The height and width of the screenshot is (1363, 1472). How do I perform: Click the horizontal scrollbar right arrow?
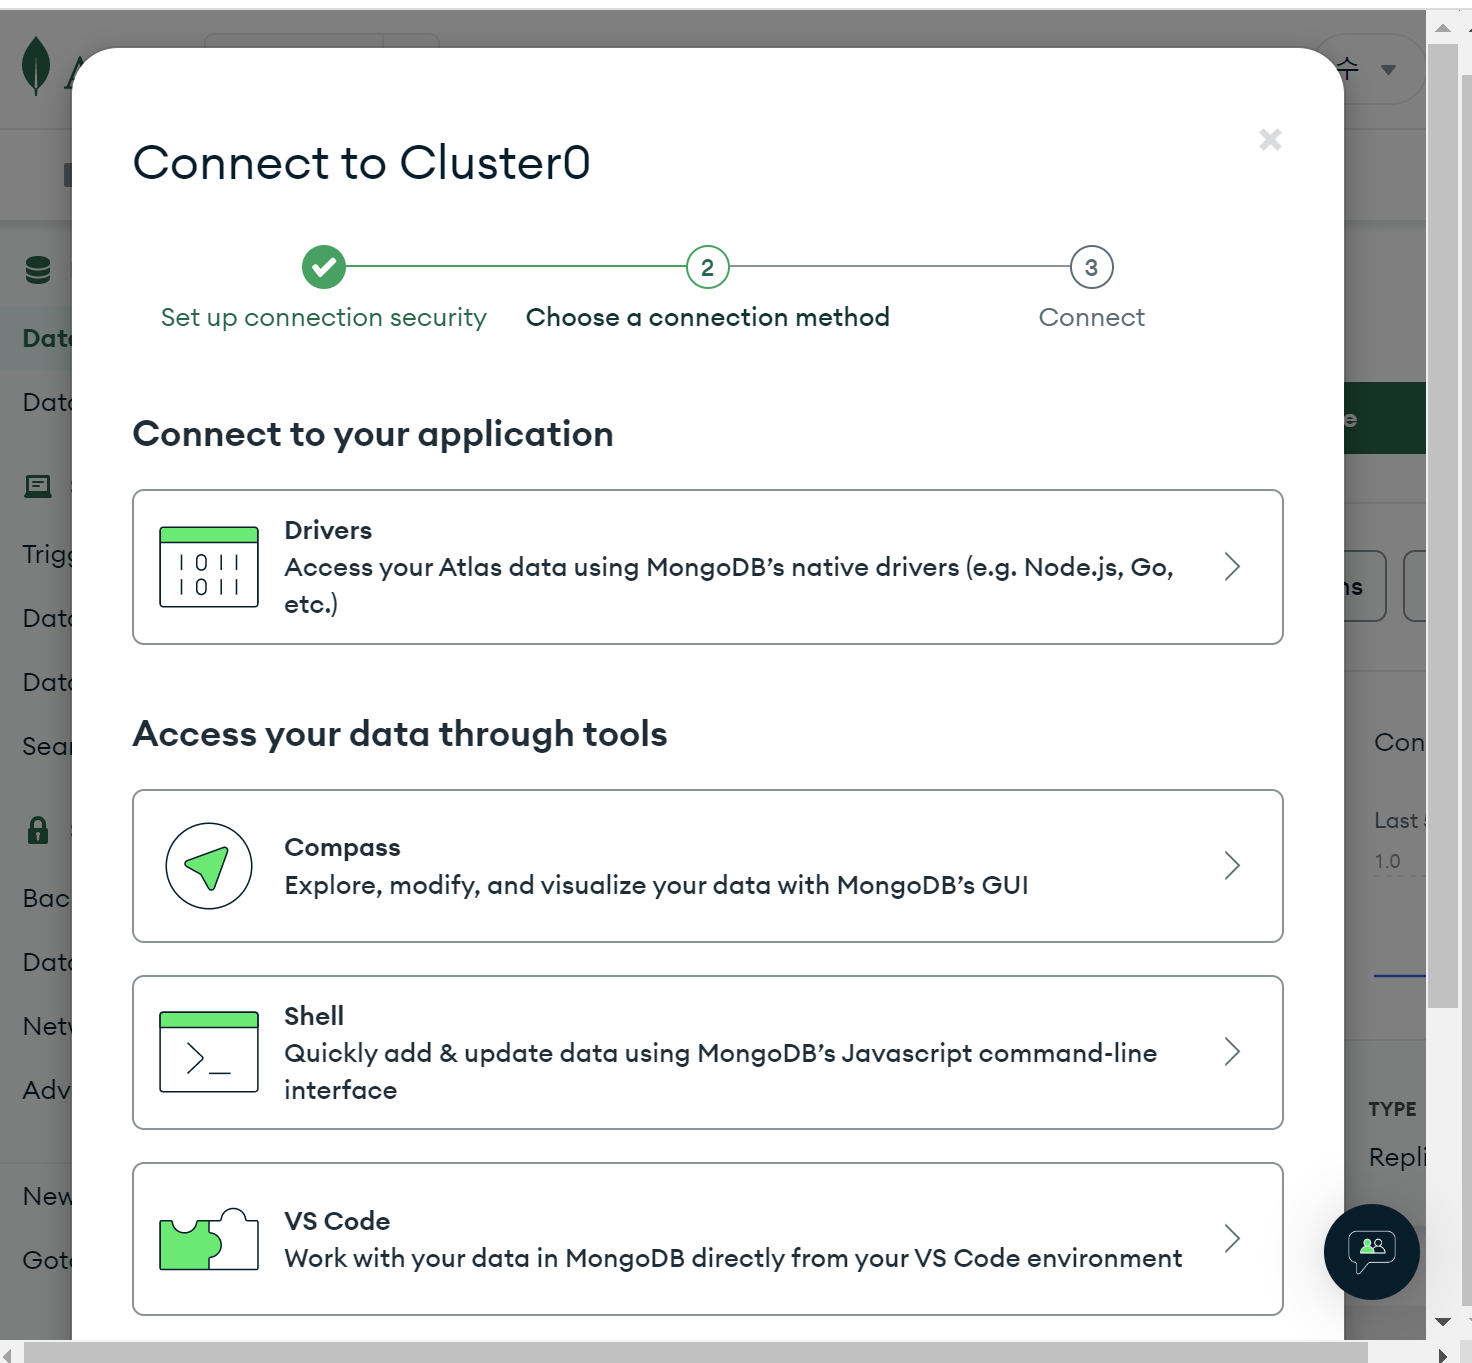(x=1441, y=1355)
